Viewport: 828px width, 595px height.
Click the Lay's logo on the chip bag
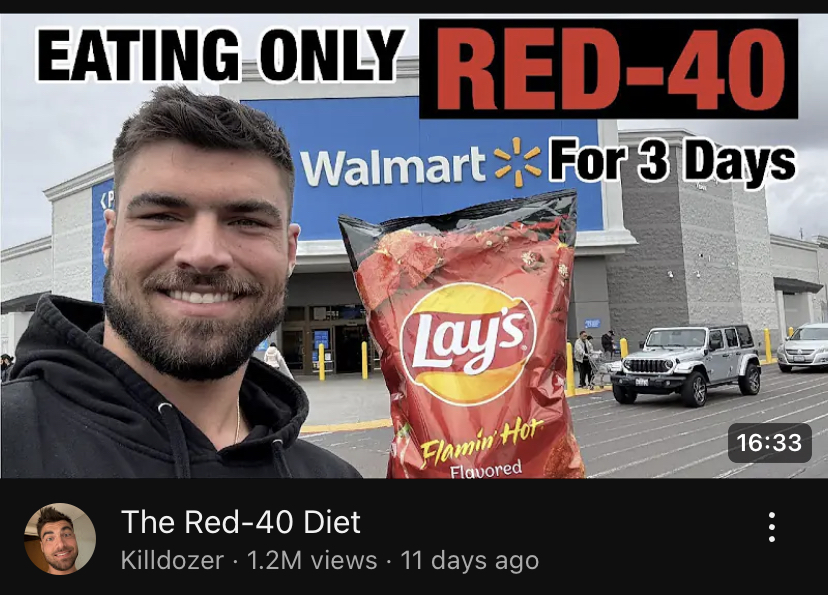[x=467, y=343]
